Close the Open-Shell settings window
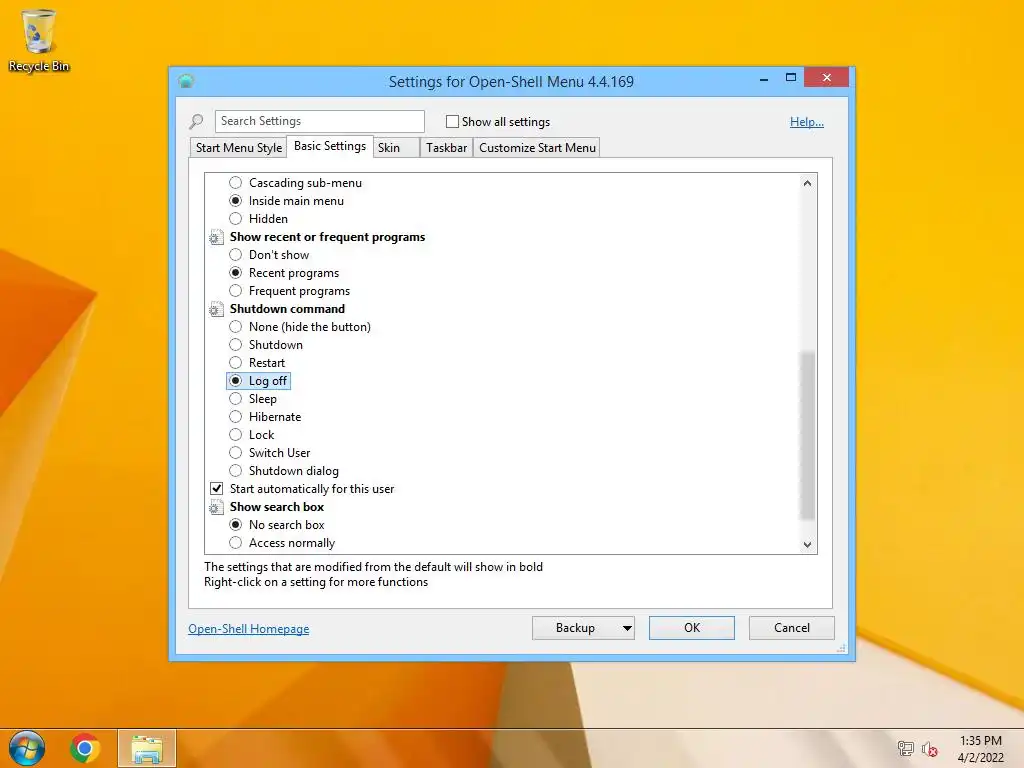Screen dimensions: 1024x768 tap(827, 78)
